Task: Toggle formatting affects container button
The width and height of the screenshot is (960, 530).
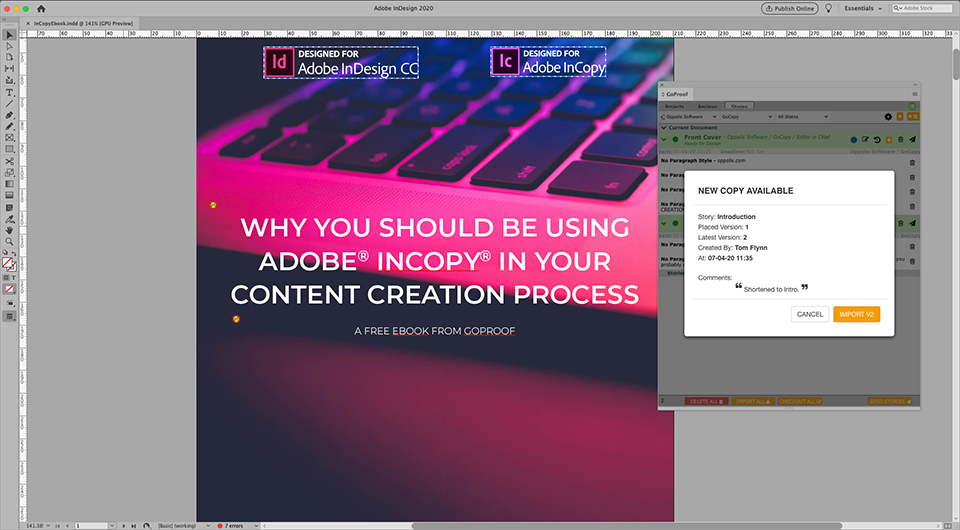Action: pyautogui.click(x=6, y=277)
